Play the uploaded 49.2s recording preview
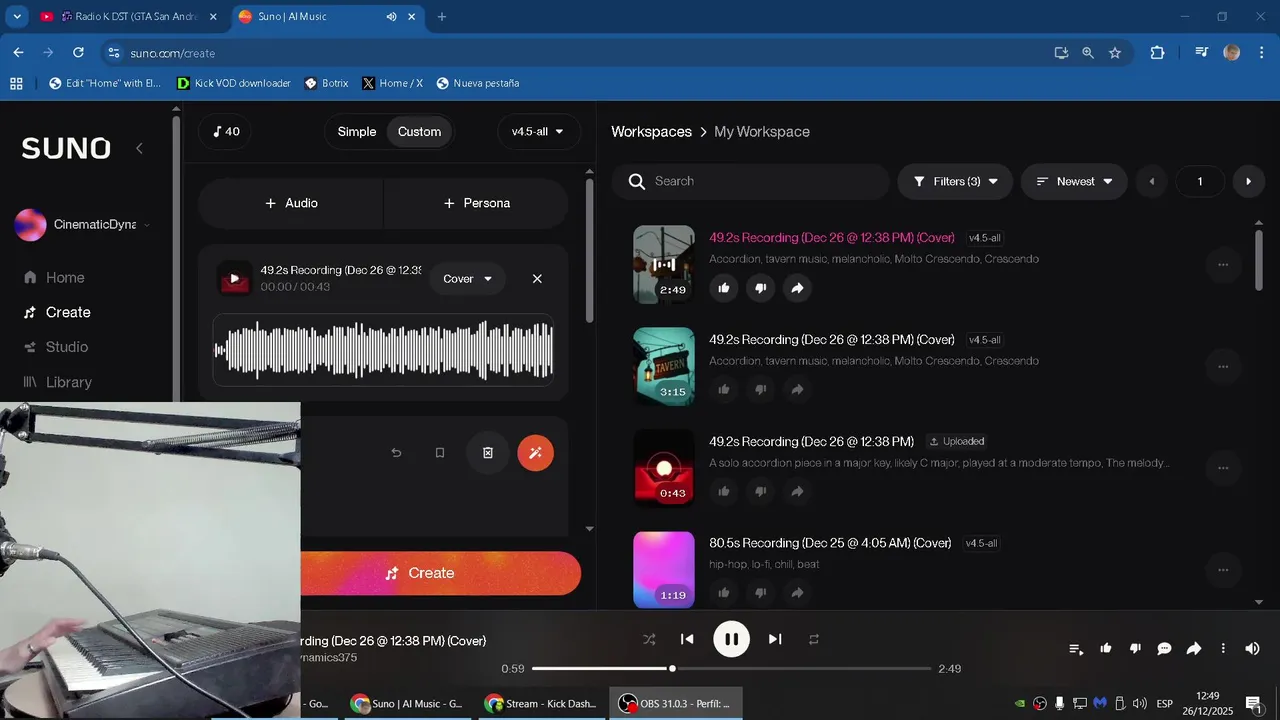Viewport: 1280px width, 720px height. click(x=235, y=279)
